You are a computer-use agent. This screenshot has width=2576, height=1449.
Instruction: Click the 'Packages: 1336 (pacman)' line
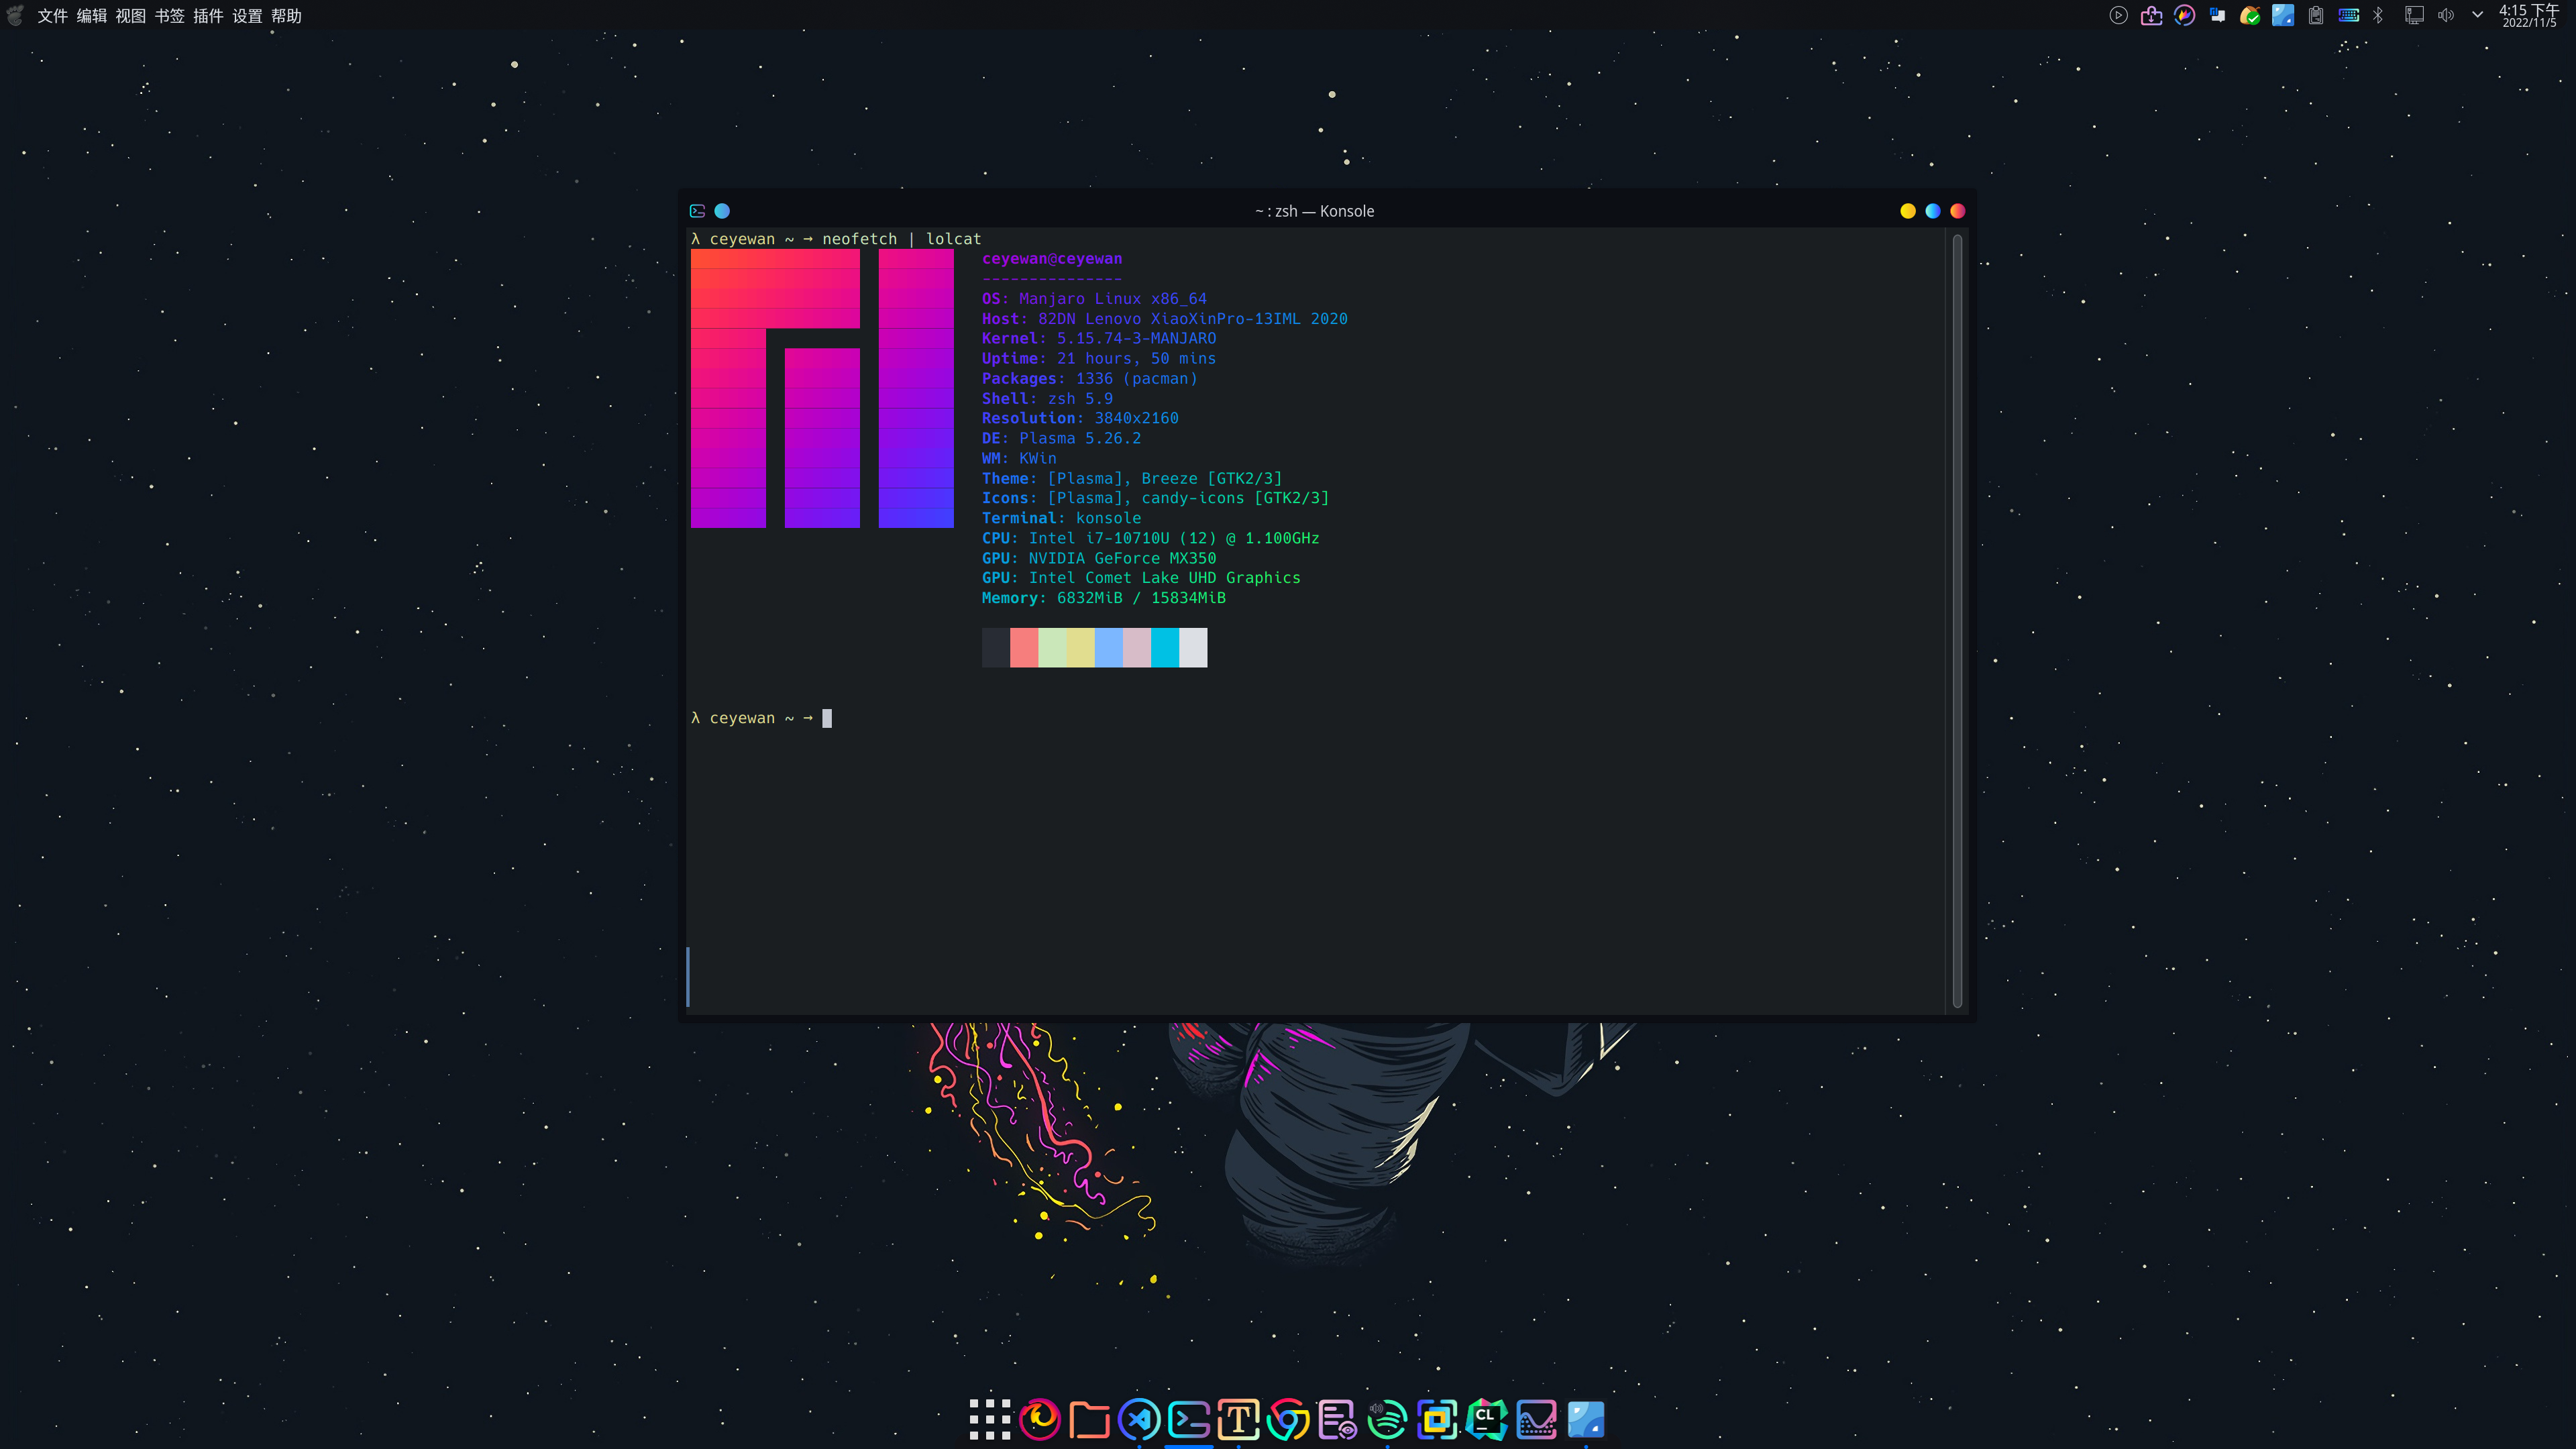(1089, 379)
